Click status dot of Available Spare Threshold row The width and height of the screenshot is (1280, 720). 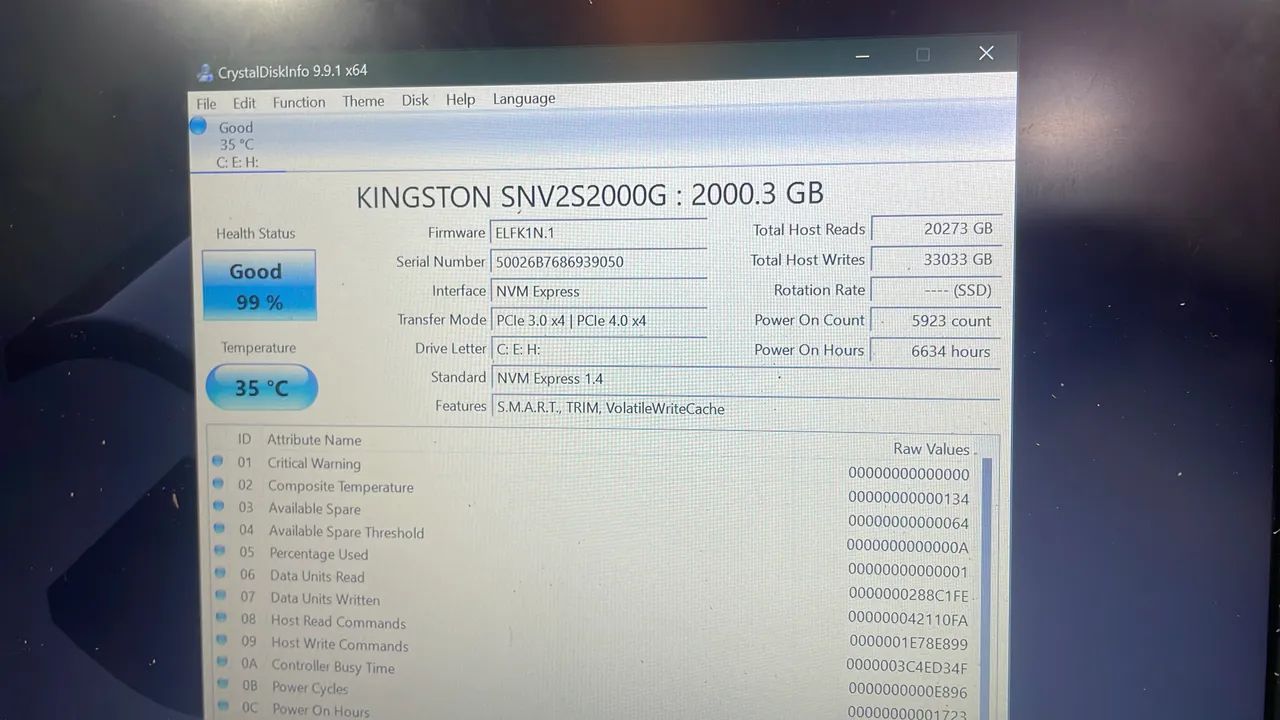point(219,529)
